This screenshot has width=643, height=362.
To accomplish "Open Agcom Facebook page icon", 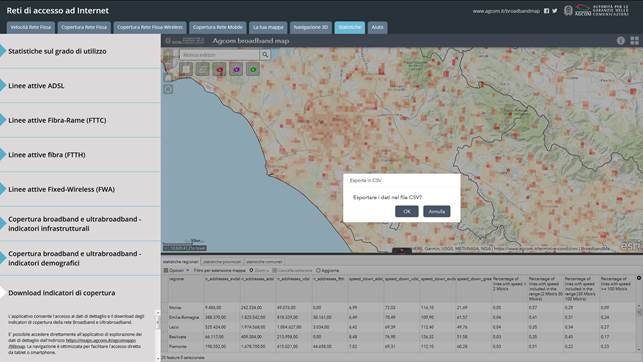I will (x=546, y=11).
